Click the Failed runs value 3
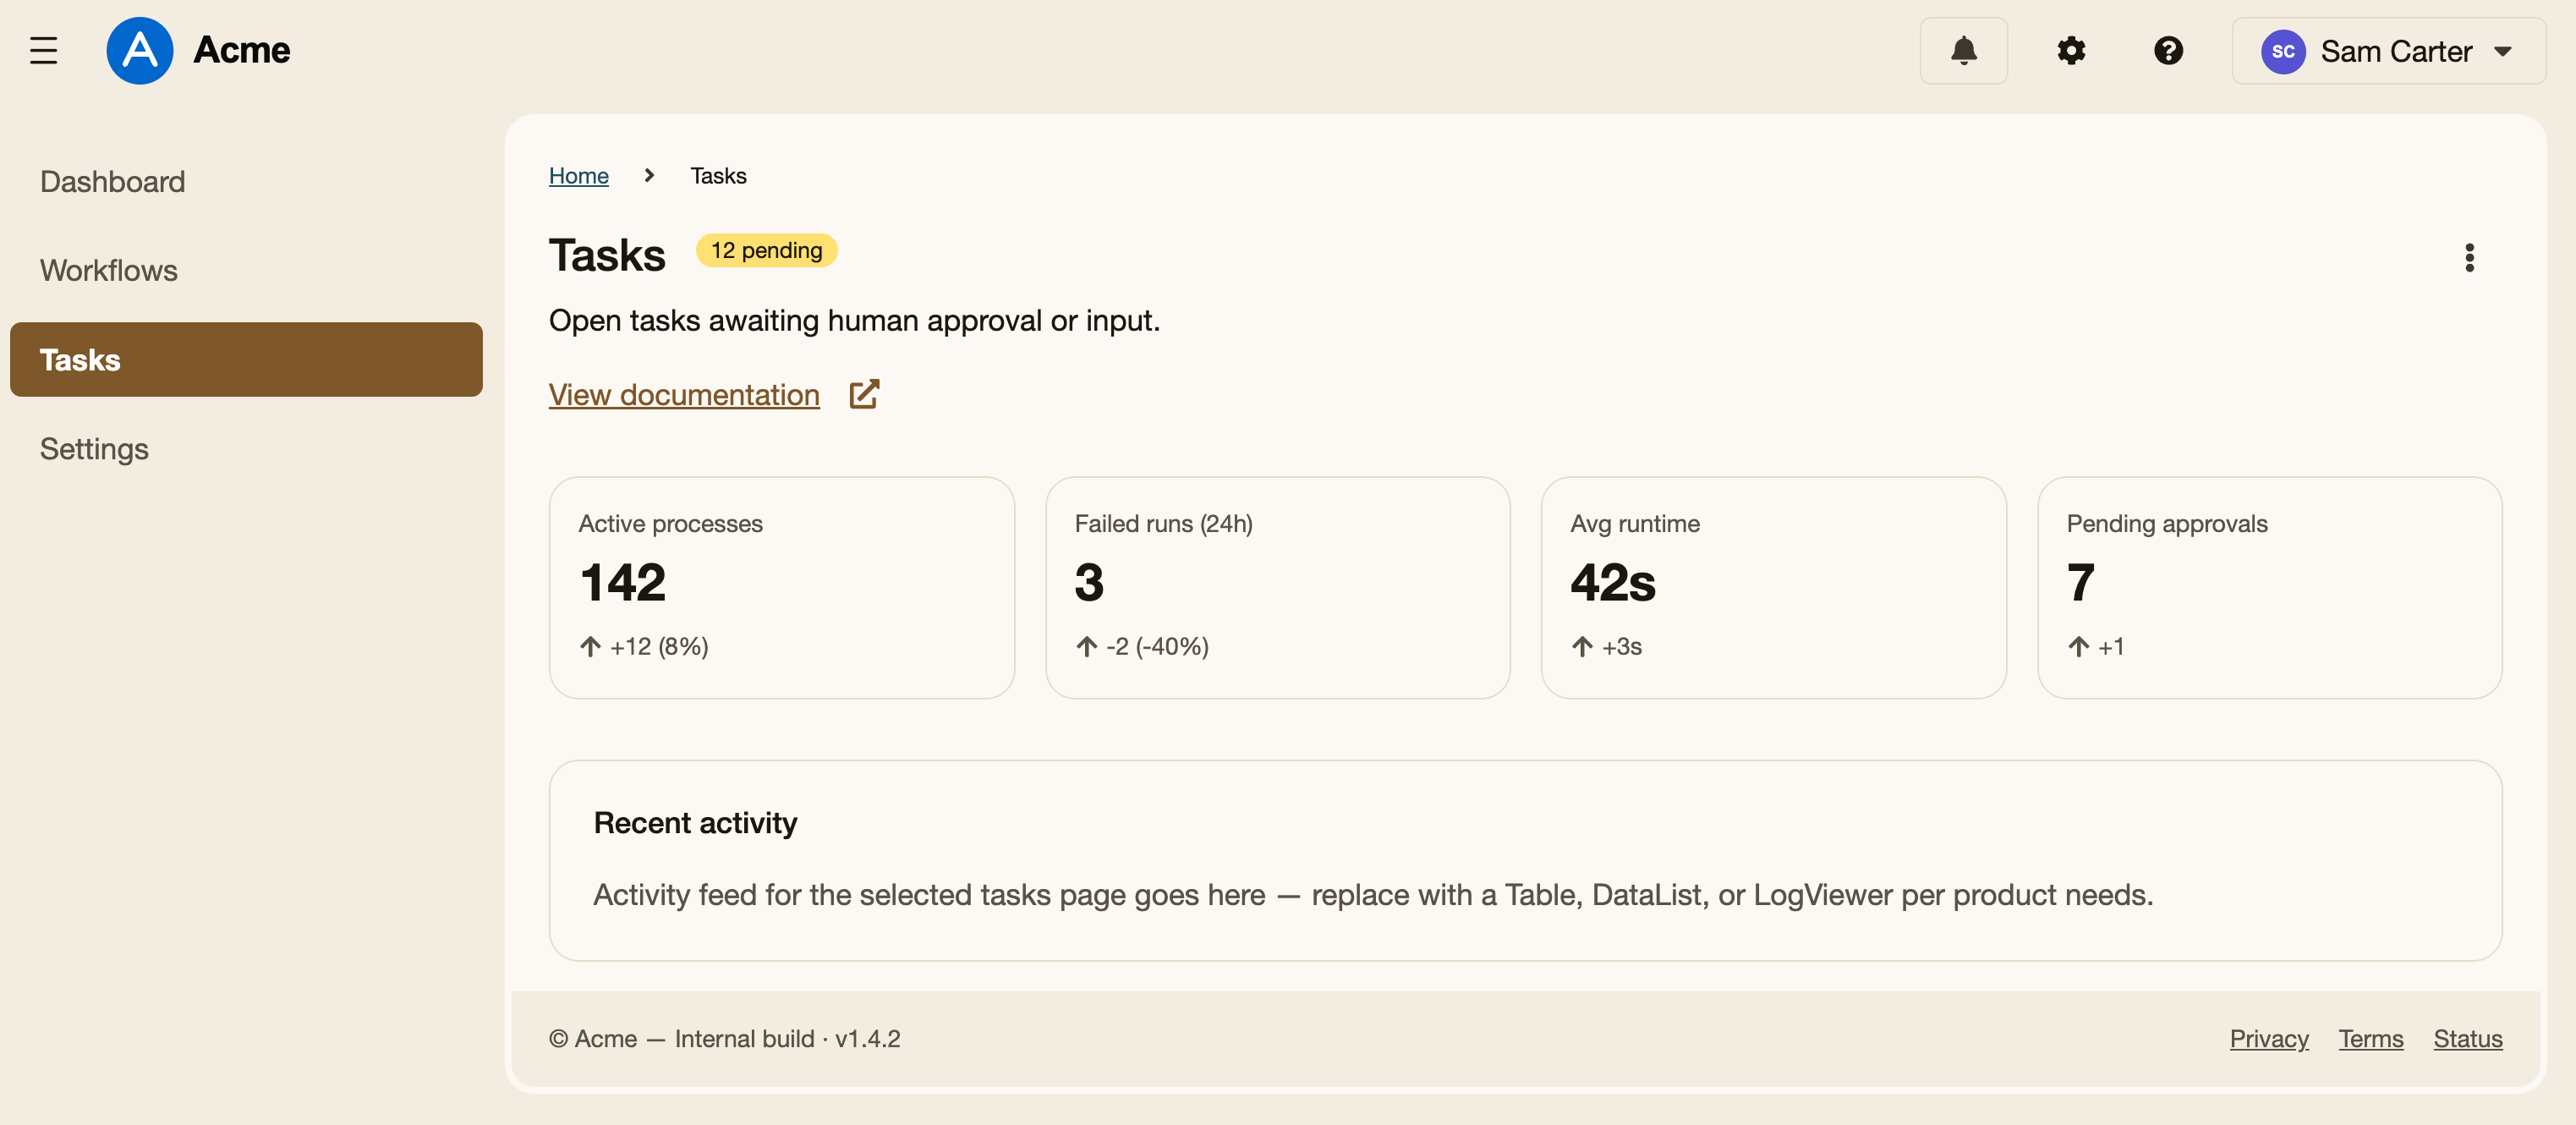The height and width of the screenshot is (1125, 2576). coord(1089,583)
